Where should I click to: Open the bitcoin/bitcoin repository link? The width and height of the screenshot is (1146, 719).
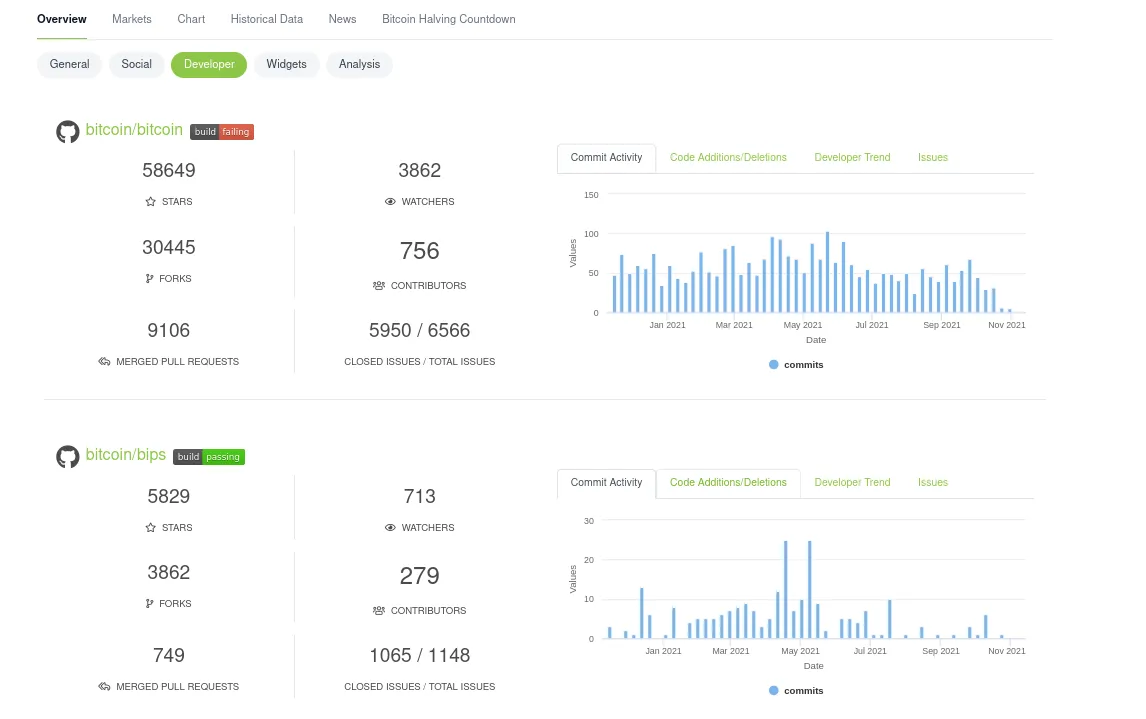pyautogui.click(x=134, y=129)
